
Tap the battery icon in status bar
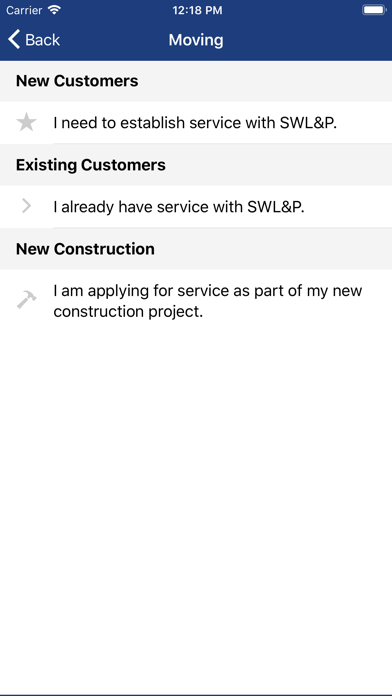(x=373, y=10)
